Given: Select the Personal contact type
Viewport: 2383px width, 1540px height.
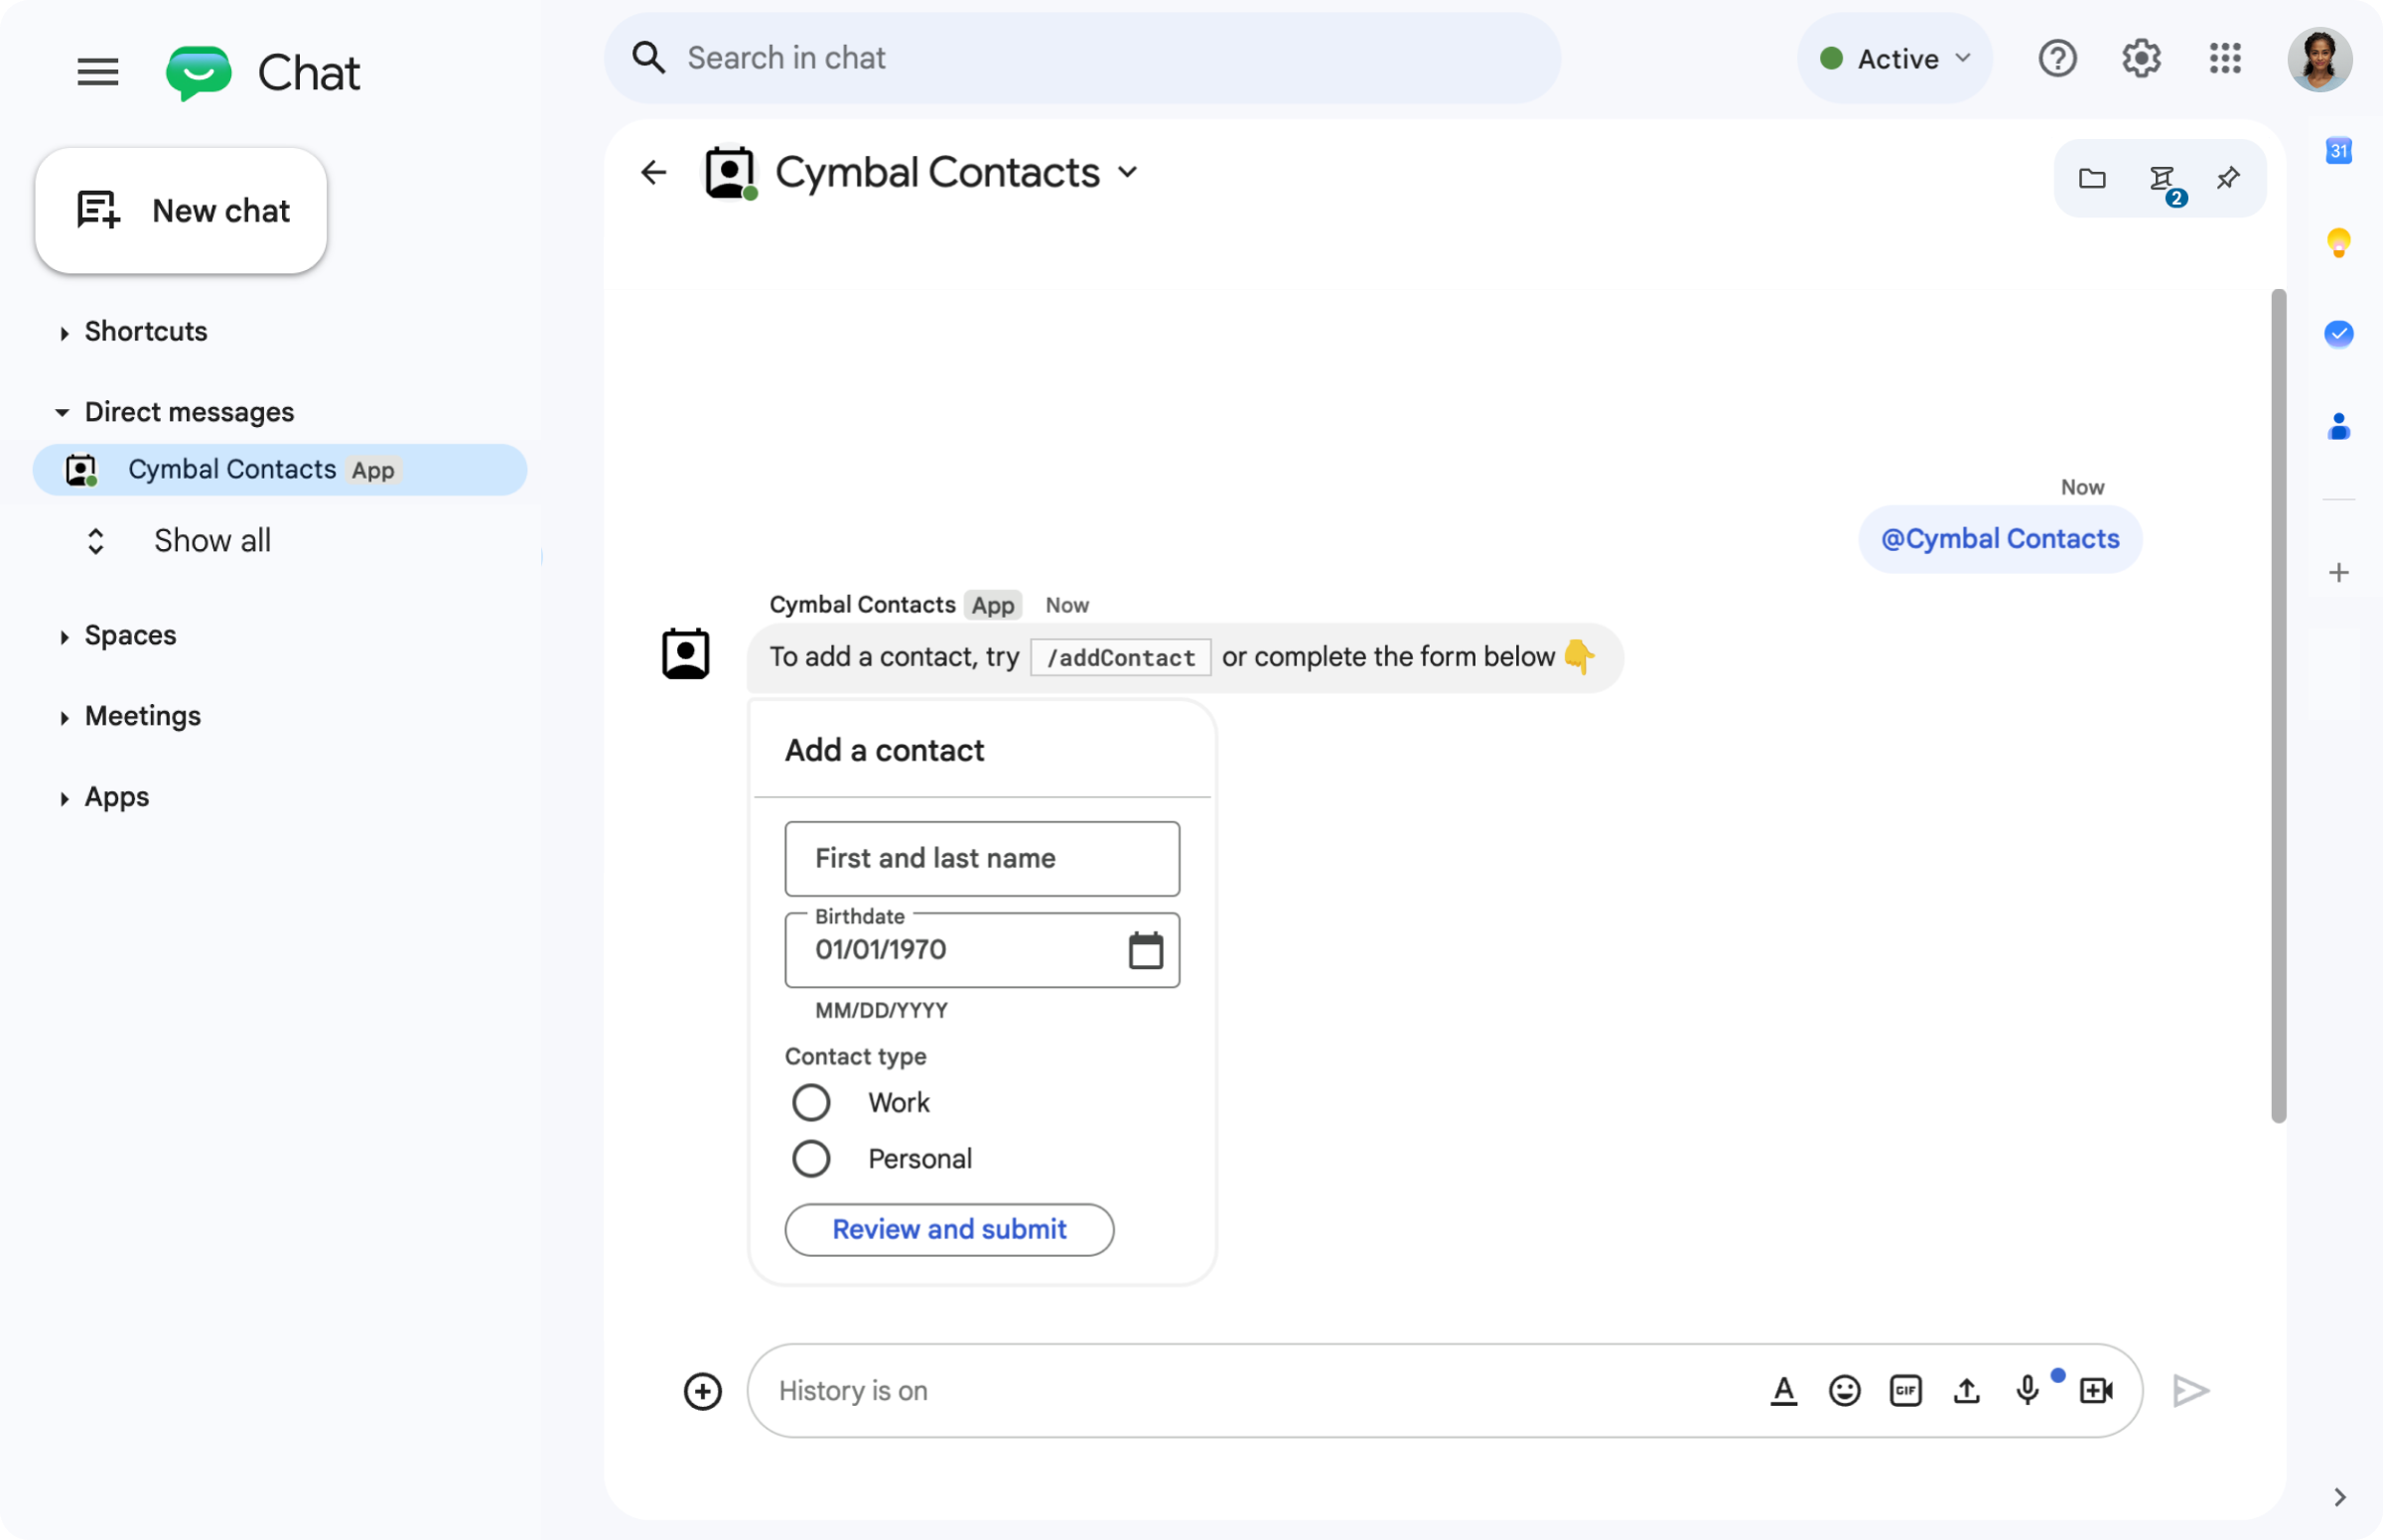Looking at the screenshot, I should 811,1159.
